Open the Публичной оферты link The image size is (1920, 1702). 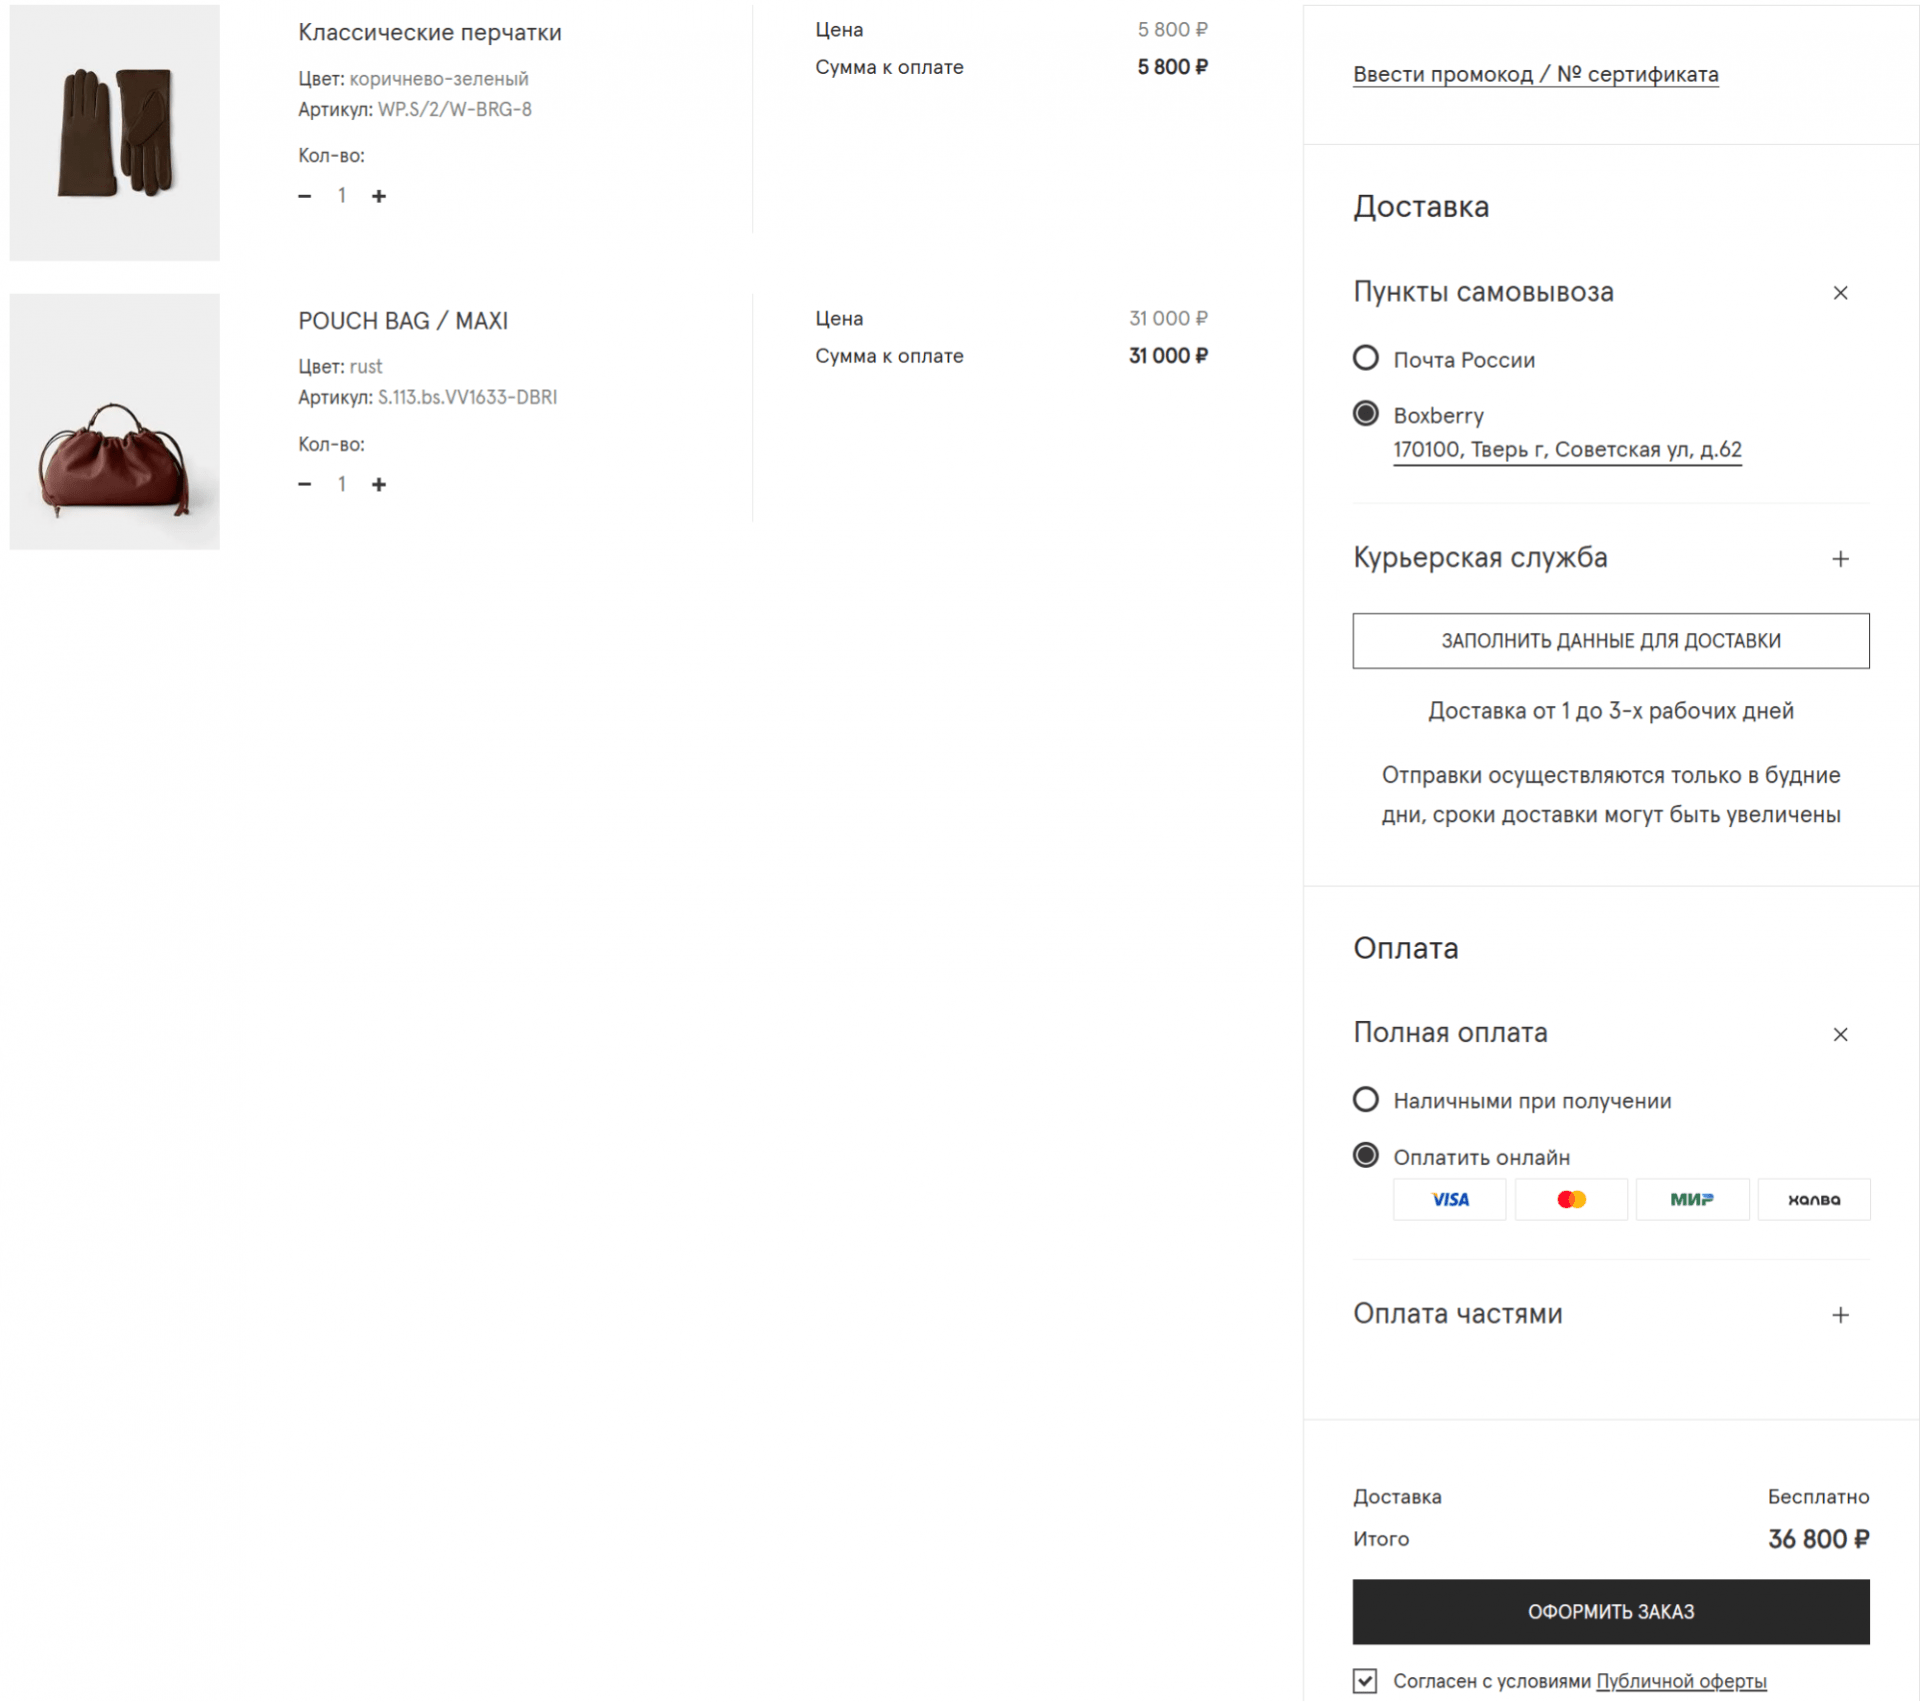tap(1681, 1681)
